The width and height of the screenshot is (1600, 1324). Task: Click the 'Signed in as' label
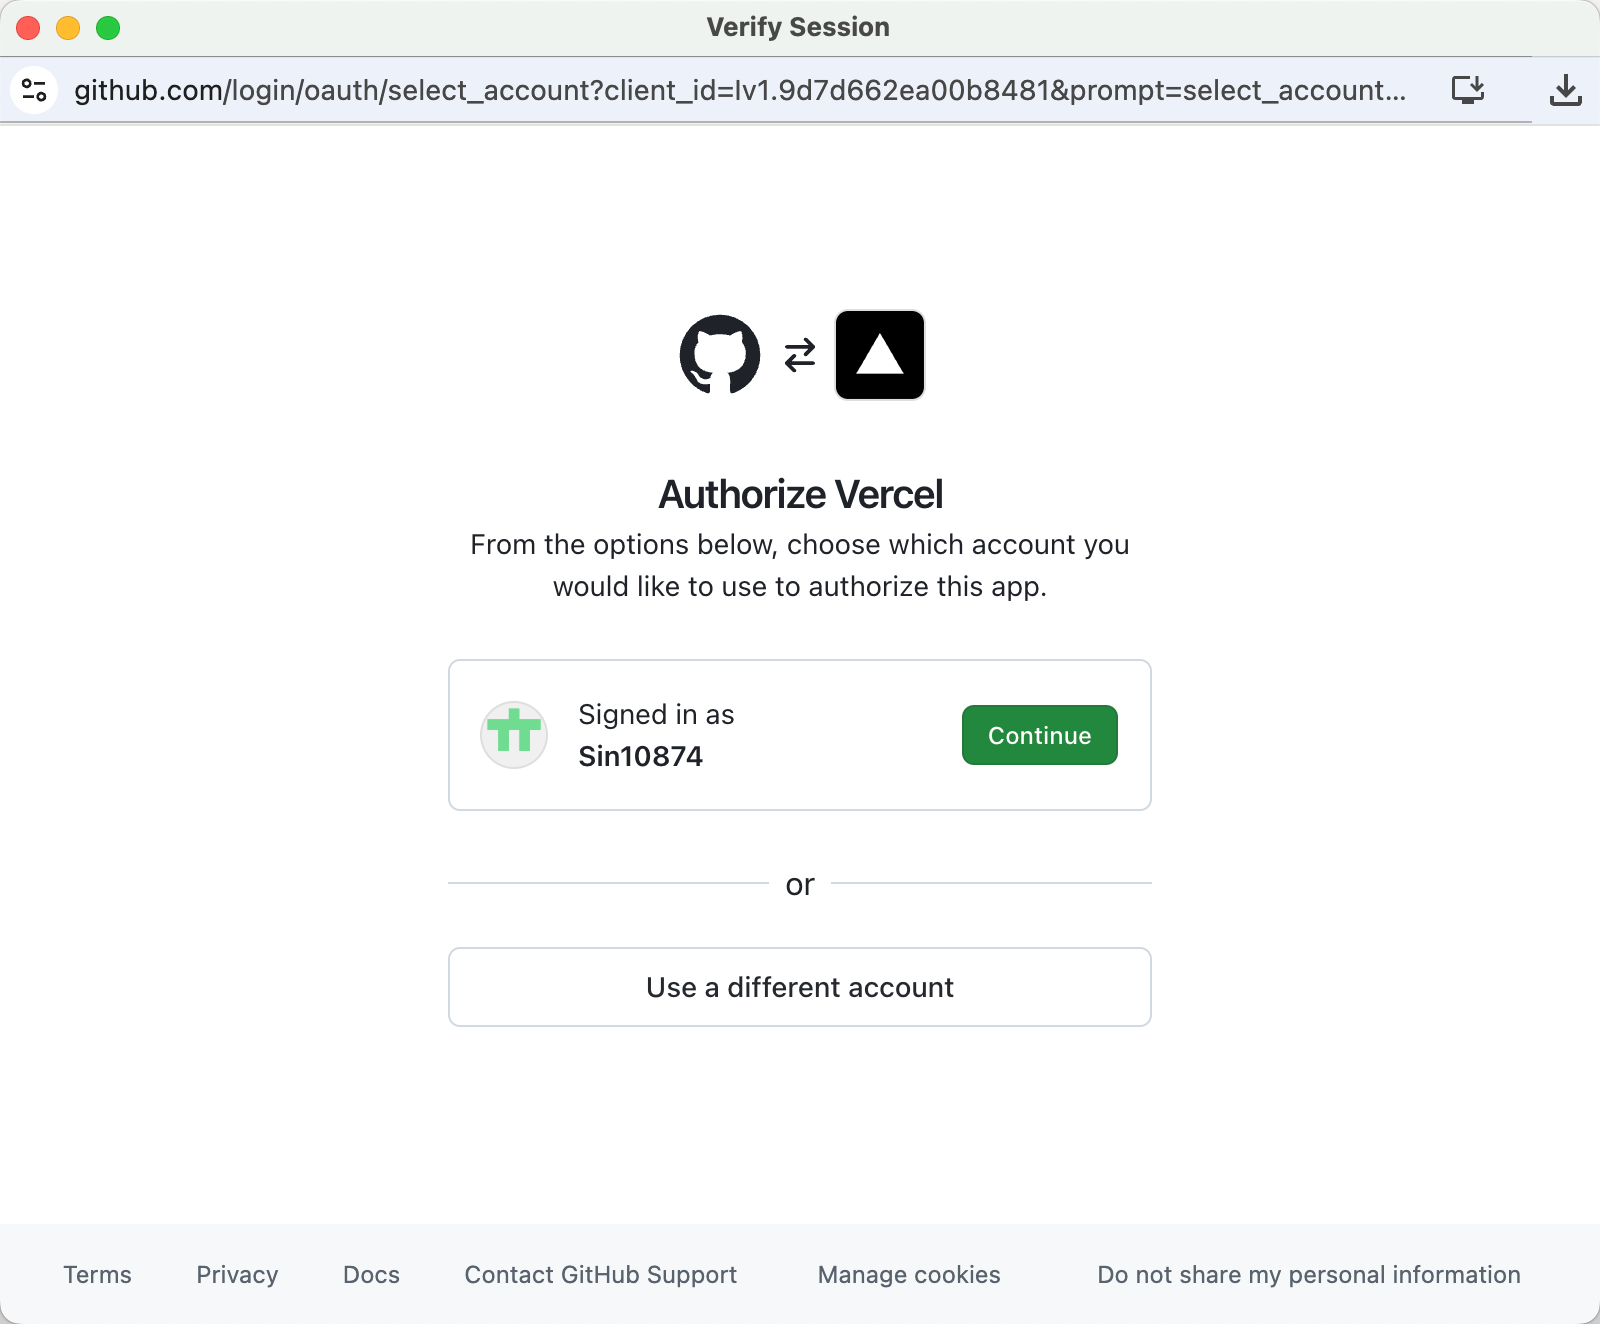pyautogui.click(x=656, y=714)
